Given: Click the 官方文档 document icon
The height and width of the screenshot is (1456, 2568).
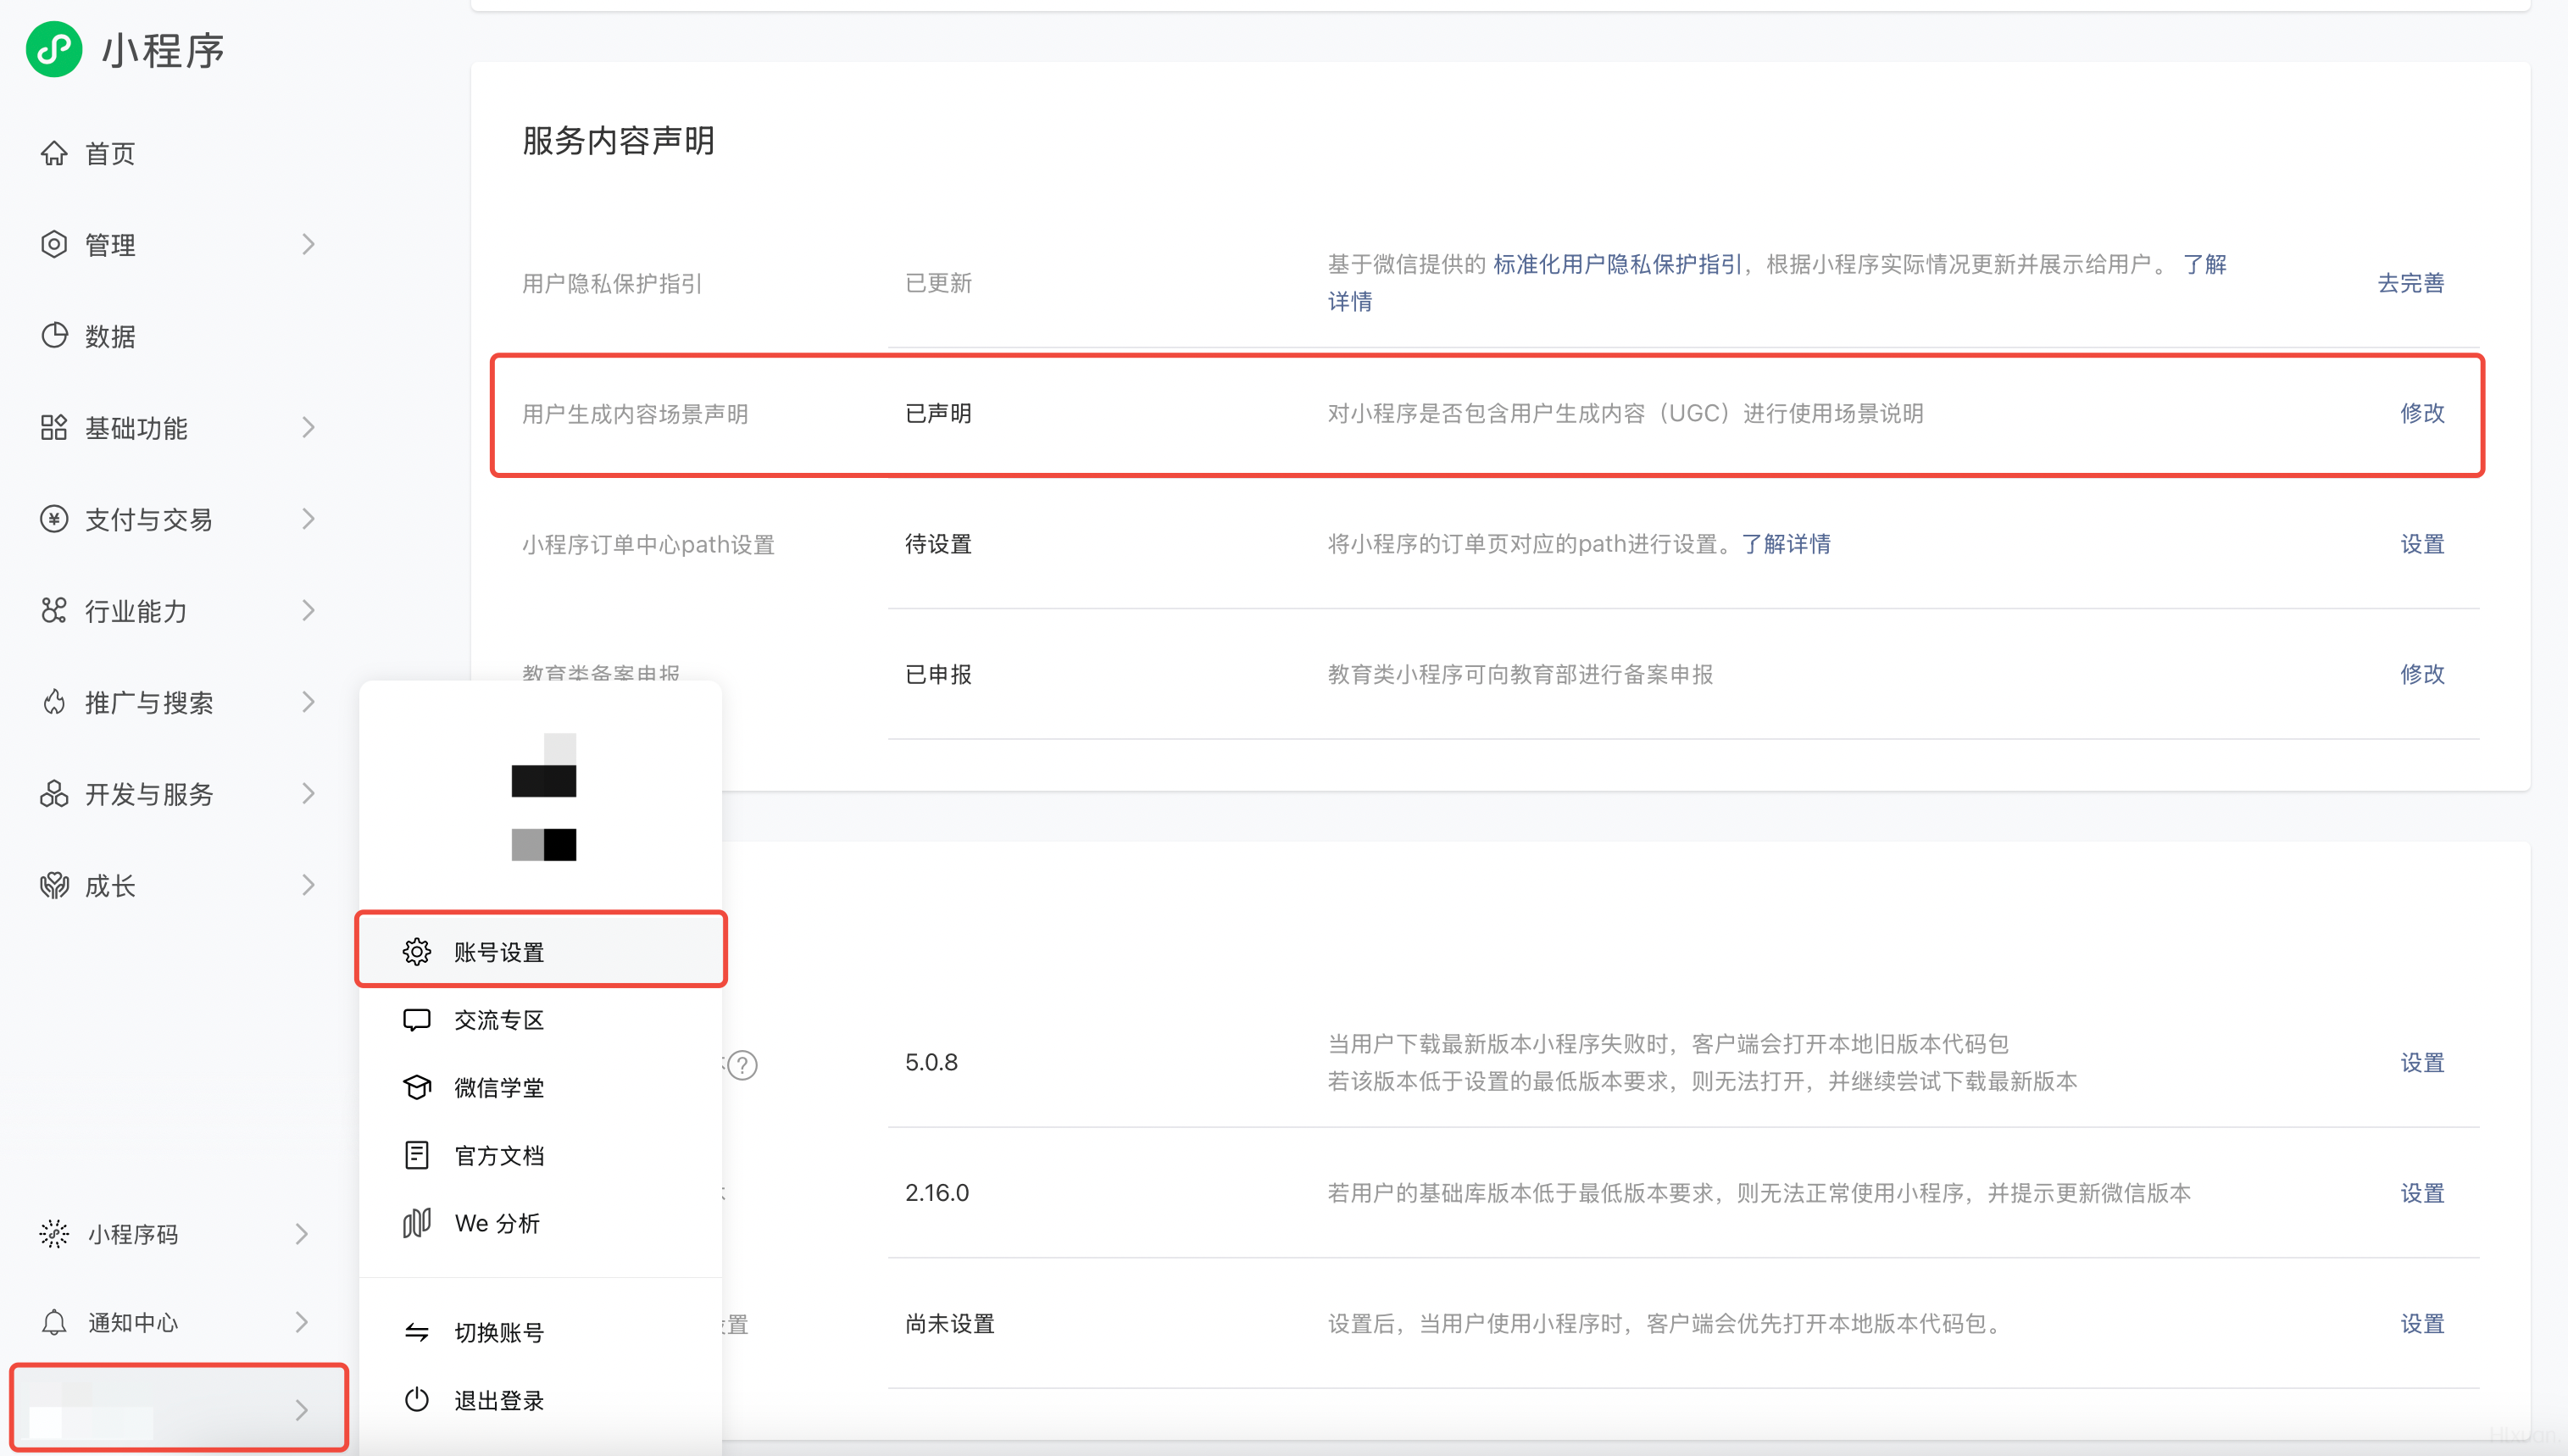Looking at the screenshot, I should tap(417, 1155).
